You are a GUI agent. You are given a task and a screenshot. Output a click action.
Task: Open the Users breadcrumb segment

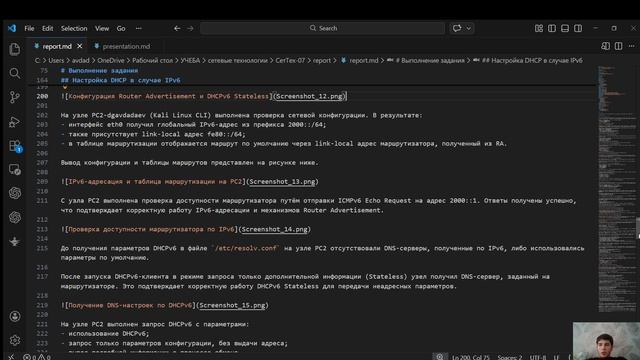[x=56, y=60]
